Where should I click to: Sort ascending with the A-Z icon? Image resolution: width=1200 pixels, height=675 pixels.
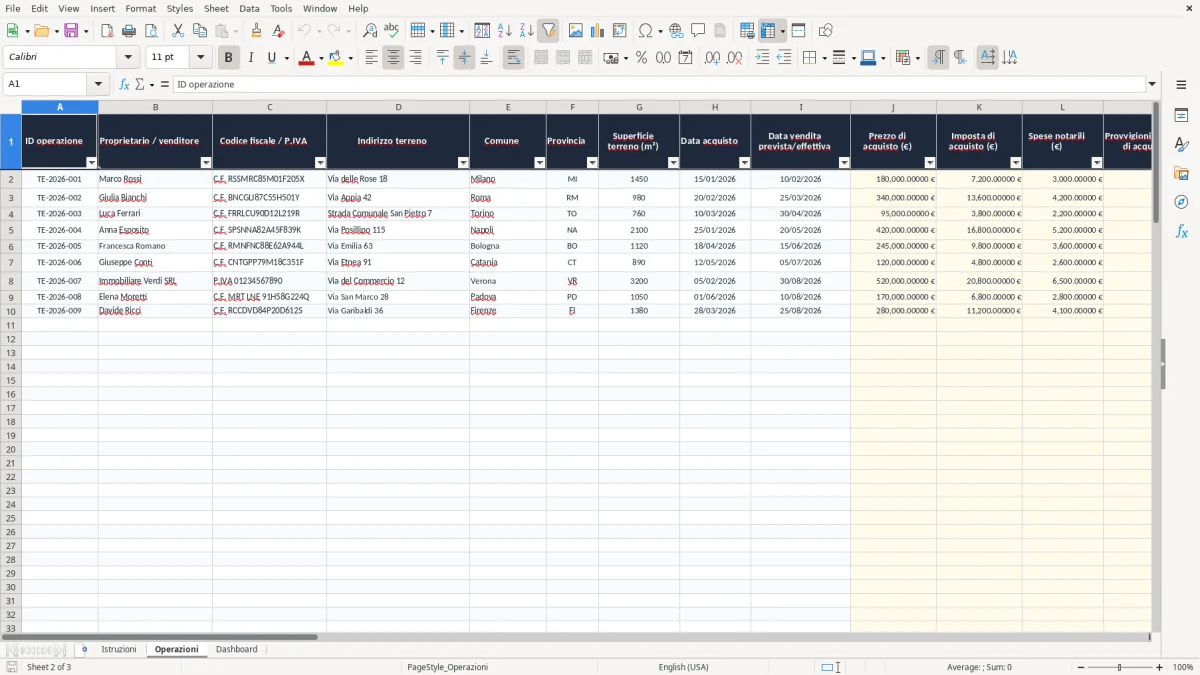(505, 31)
